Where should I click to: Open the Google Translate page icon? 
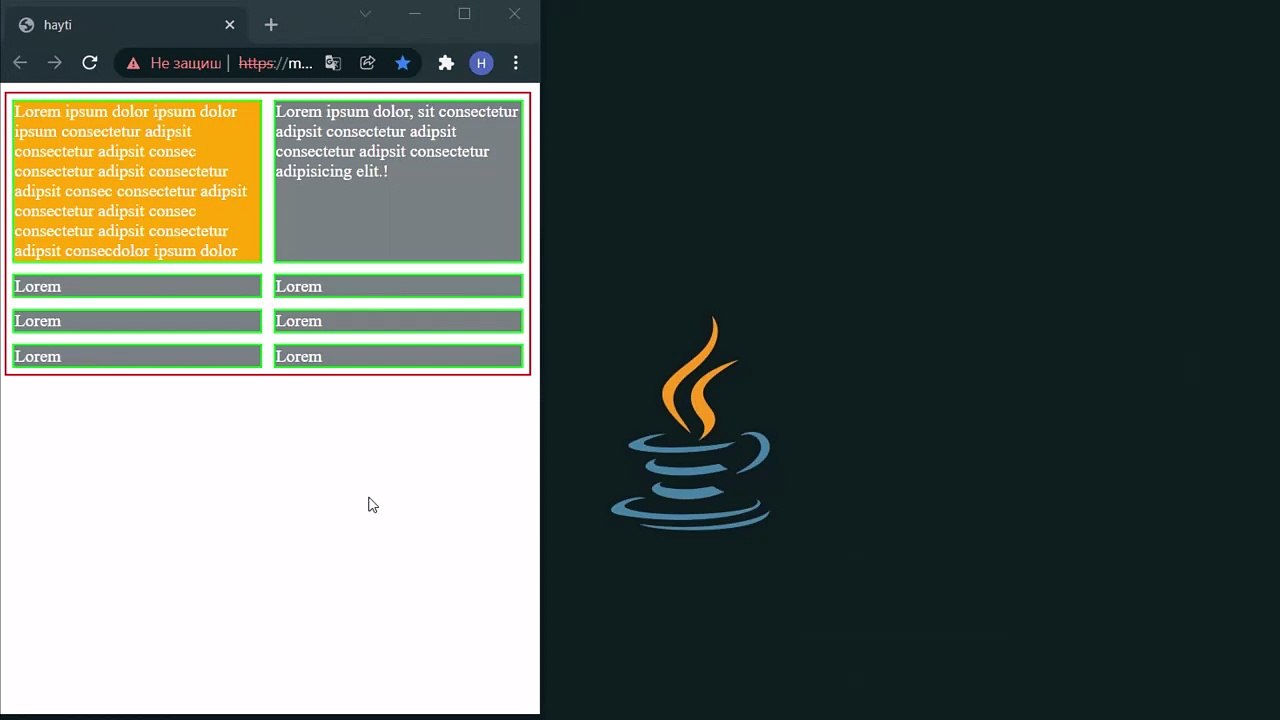333,63
